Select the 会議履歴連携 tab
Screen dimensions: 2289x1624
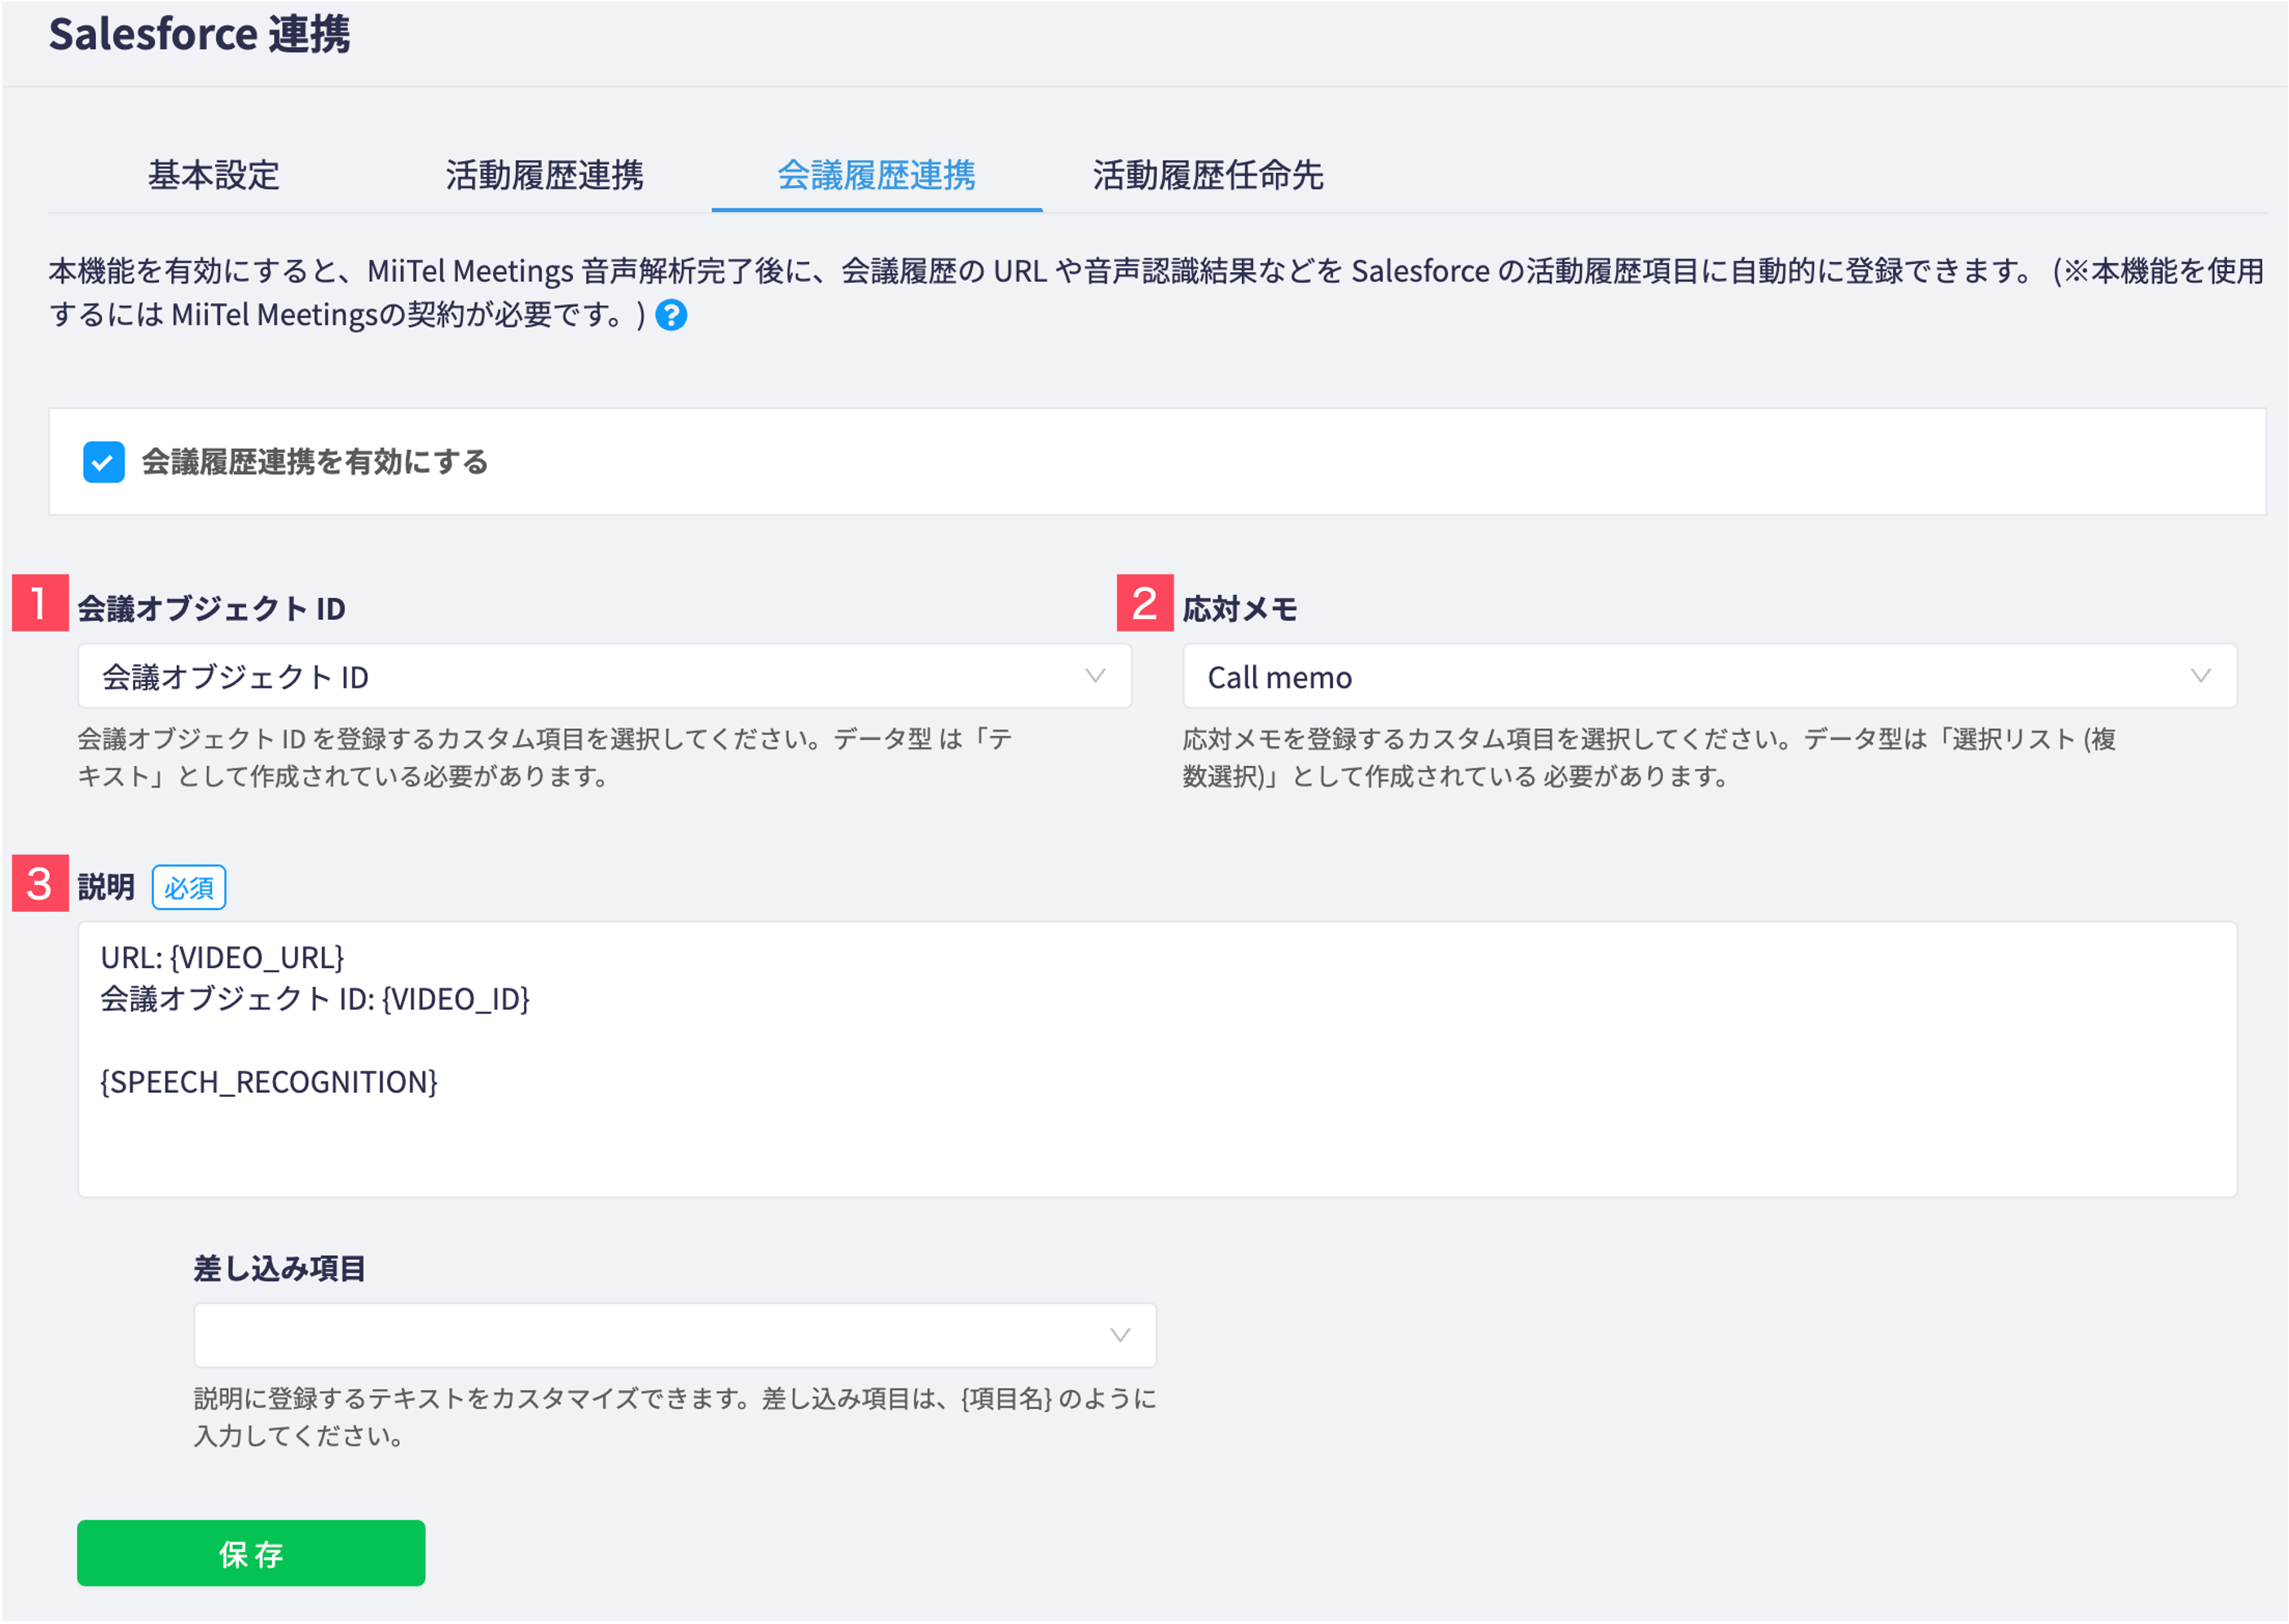click(876, 175)
